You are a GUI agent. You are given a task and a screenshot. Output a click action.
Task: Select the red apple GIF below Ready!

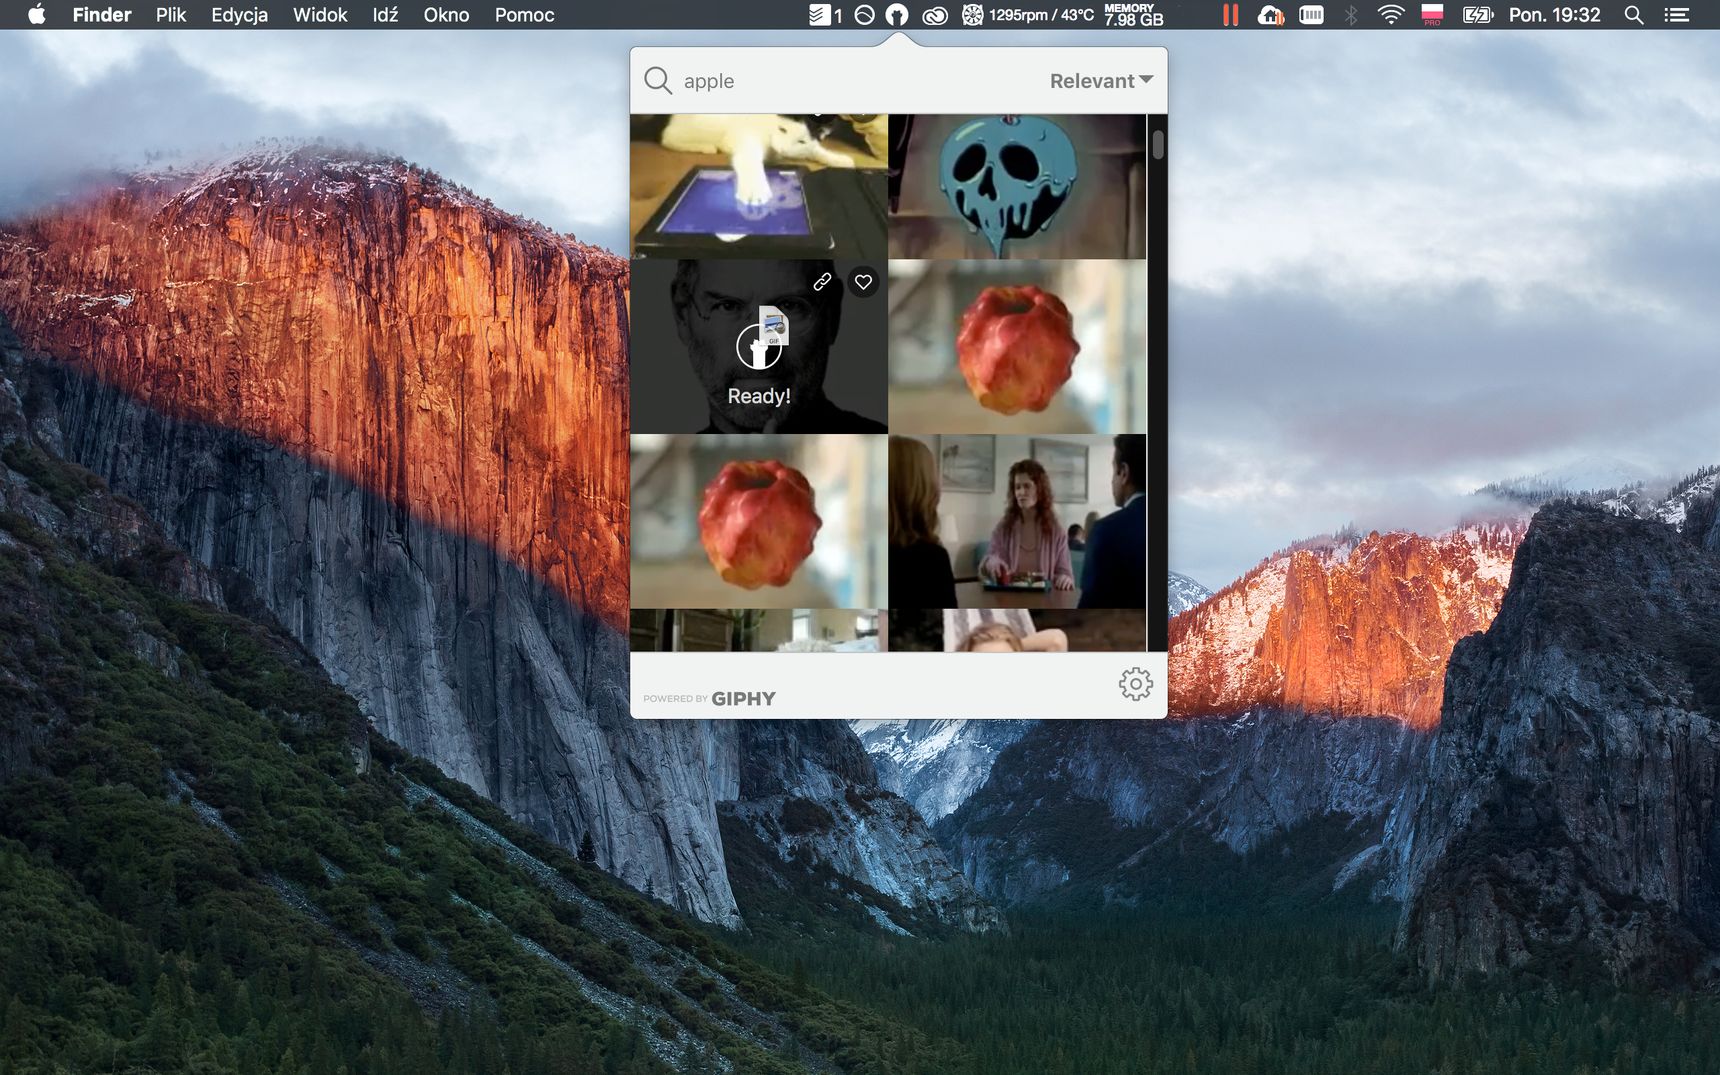click(x=759, y=521)
